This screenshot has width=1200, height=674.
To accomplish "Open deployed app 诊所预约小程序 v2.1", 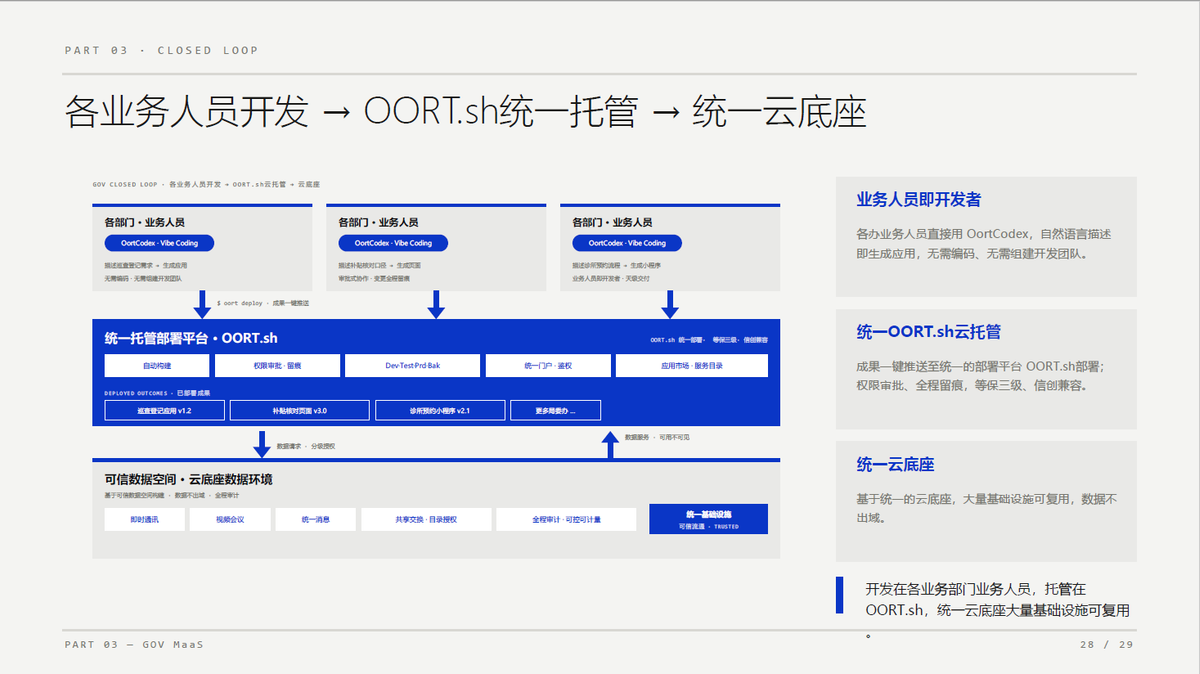I will coord(439,410).
